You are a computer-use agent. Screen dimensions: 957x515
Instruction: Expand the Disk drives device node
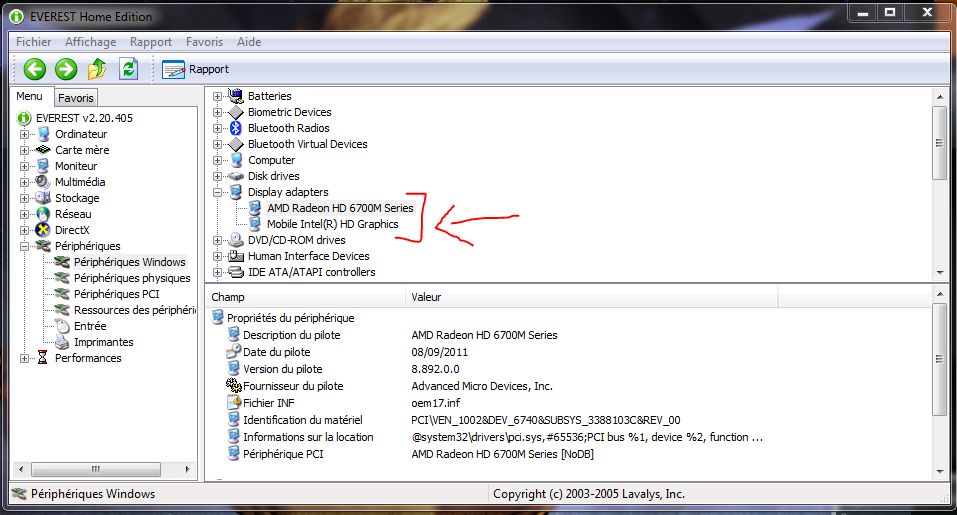(217, 176)
